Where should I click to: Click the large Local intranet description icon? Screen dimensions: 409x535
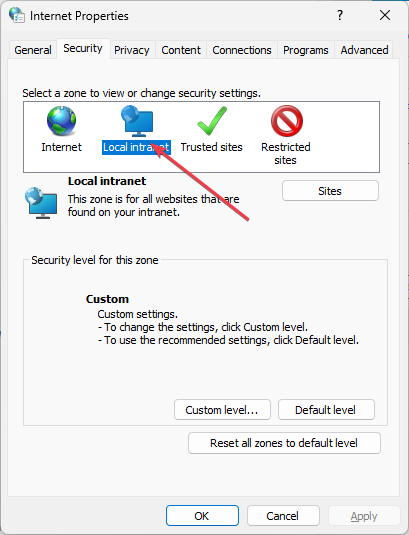click(x=41, y=203)
